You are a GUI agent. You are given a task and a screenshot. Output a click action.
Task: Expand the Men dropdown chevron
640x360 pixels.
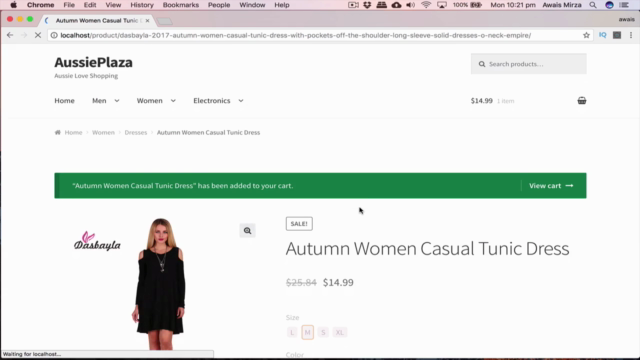(117, 100)
